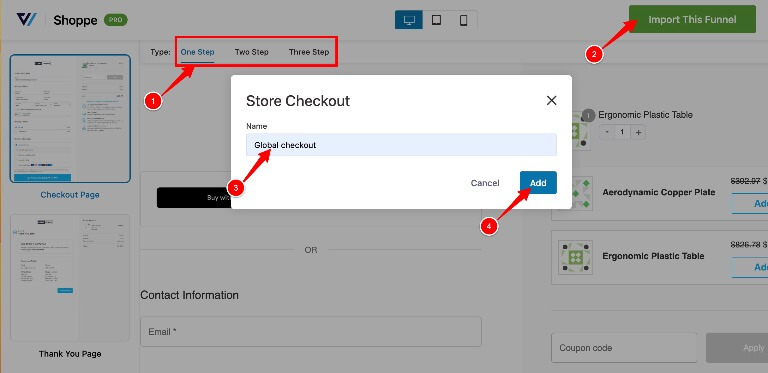Click the Add button in dialog
The height and width of the screenshot is (373, 768).
538,183
